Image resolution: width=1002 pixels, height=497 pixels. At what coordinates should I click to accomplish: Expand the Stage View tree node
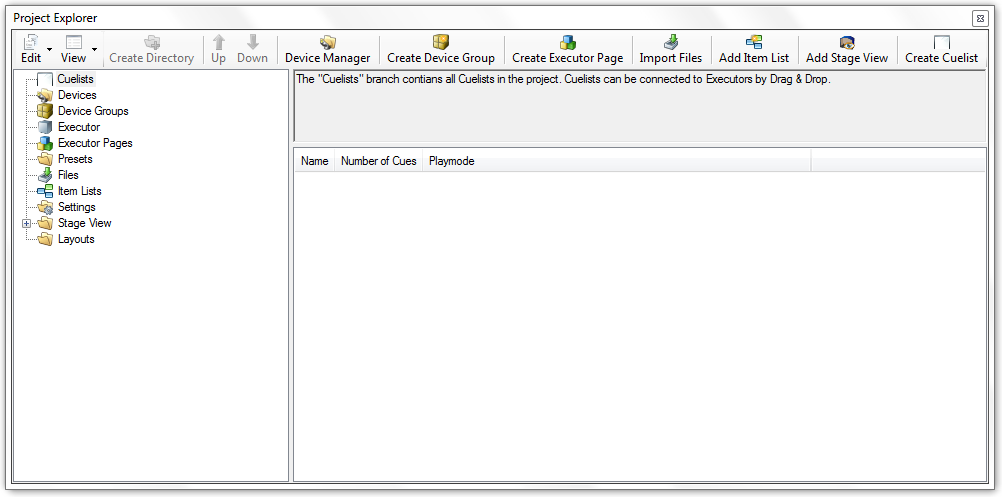pos(27,223)
